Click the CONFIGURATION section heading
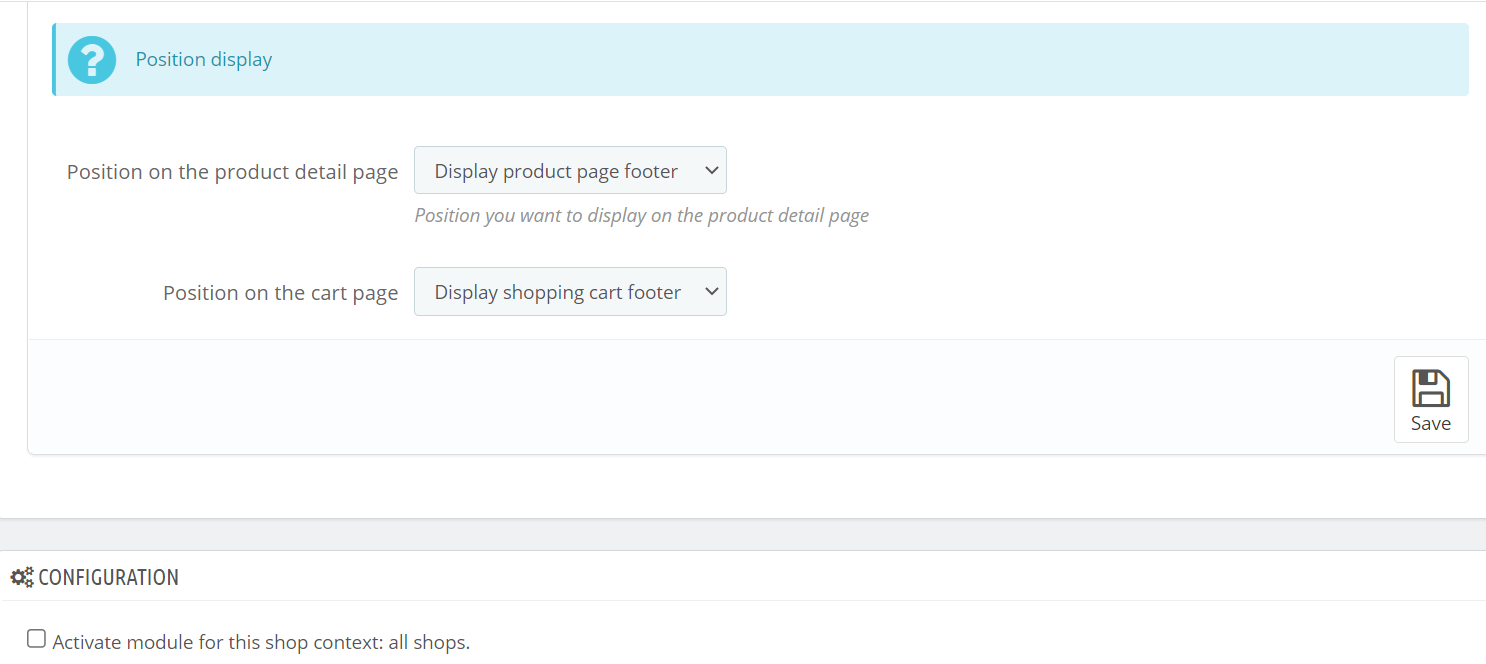Screen dimensions: 1486x664 point(106,576)
